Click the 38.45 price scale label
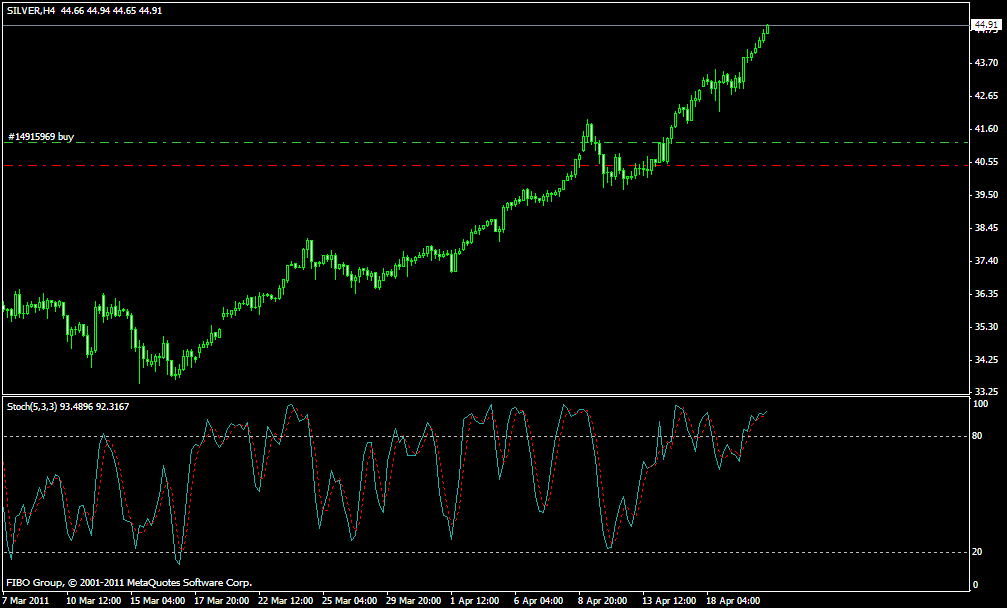The image size is (1007, 608). pyautogui.click(x=986, y=228)
